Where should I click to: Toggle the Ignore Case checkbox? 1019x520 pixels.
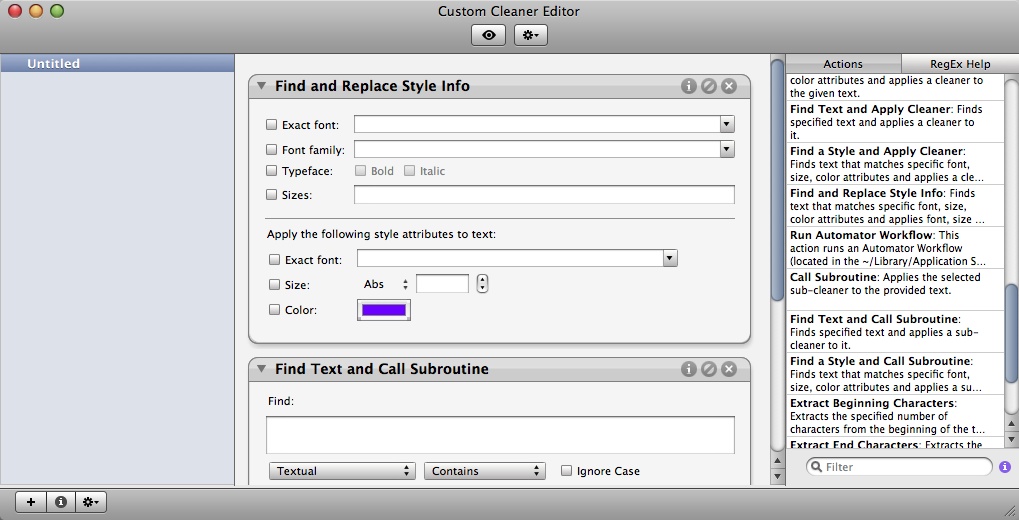[x=567, y=471]
